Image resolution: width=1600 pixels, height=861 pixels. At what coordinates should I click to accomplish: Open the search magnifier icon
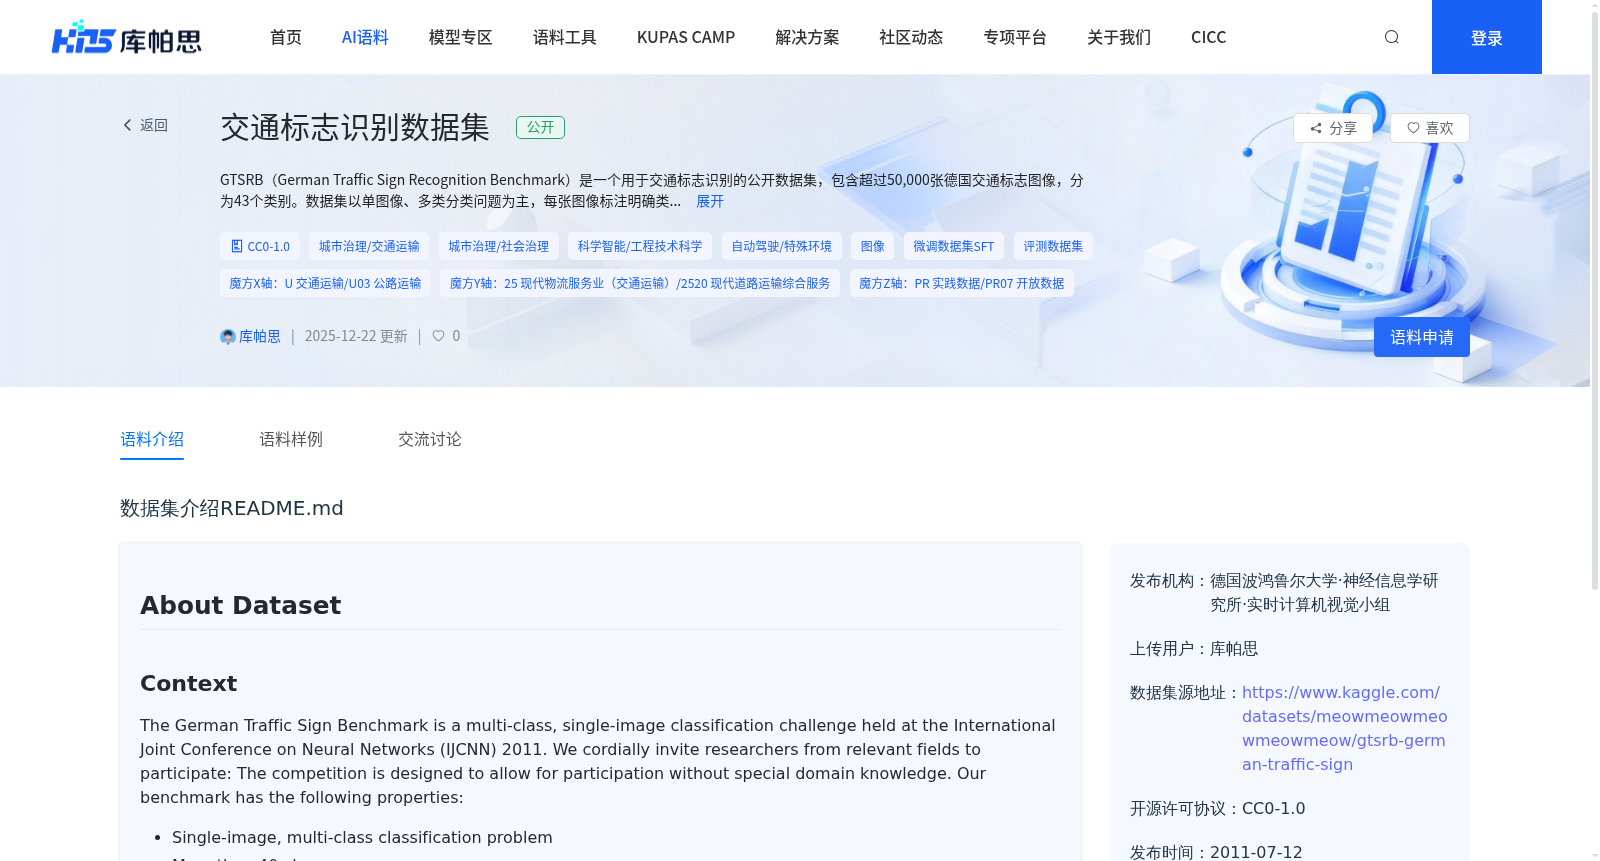(1391, 37)
